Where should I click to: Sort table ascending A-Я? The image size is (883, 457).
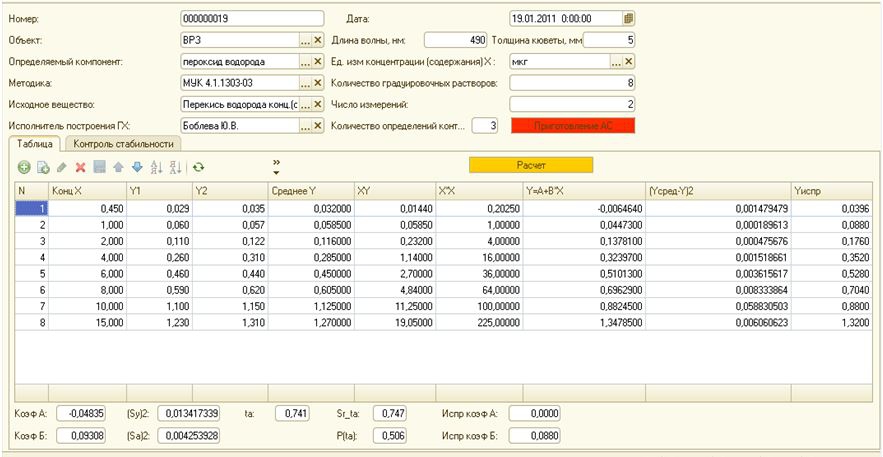[156, 167]
